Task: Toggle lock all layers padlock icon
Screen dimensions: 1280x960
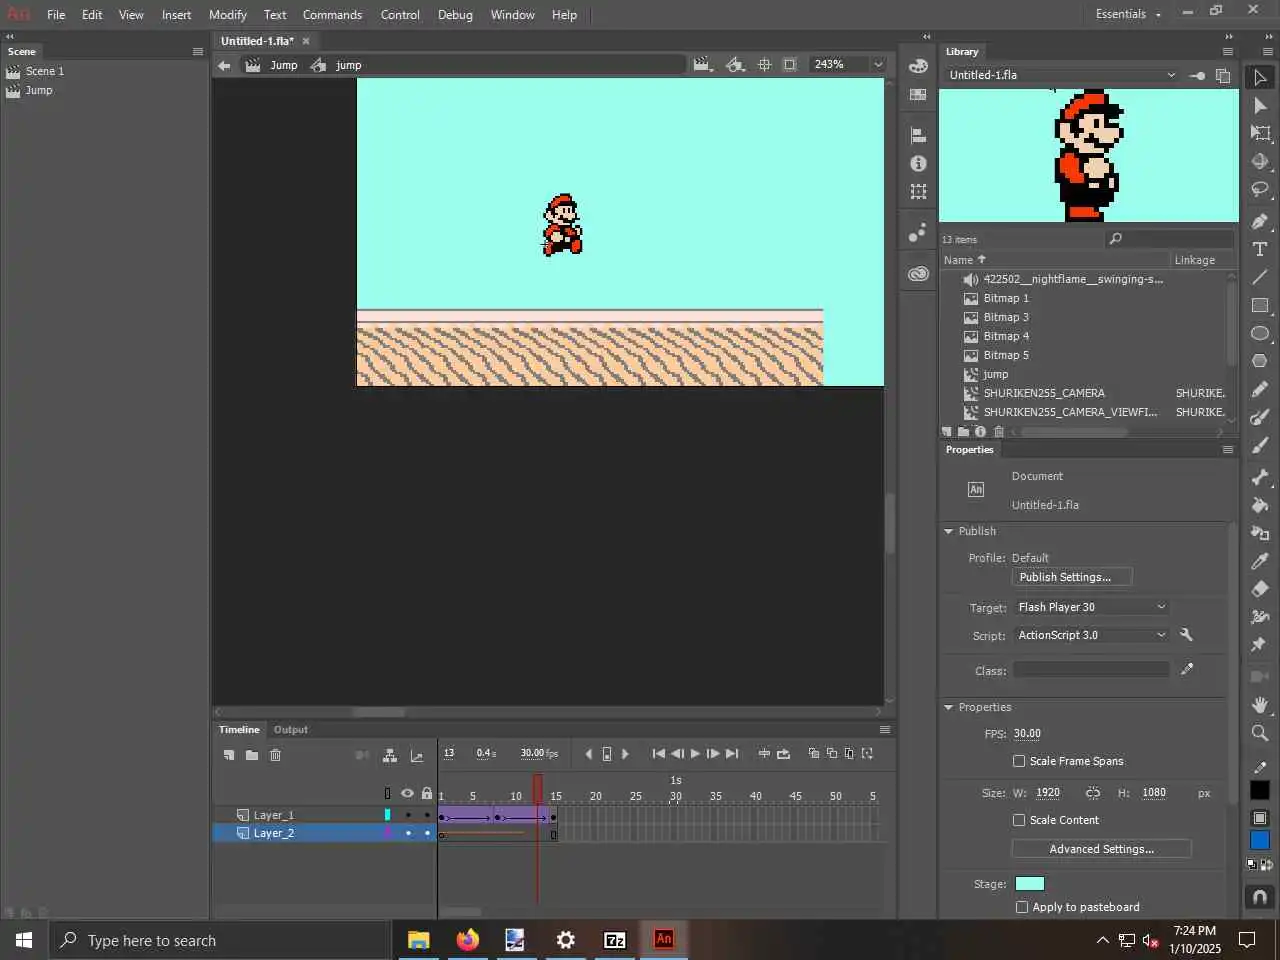Action: click(427, 794)
